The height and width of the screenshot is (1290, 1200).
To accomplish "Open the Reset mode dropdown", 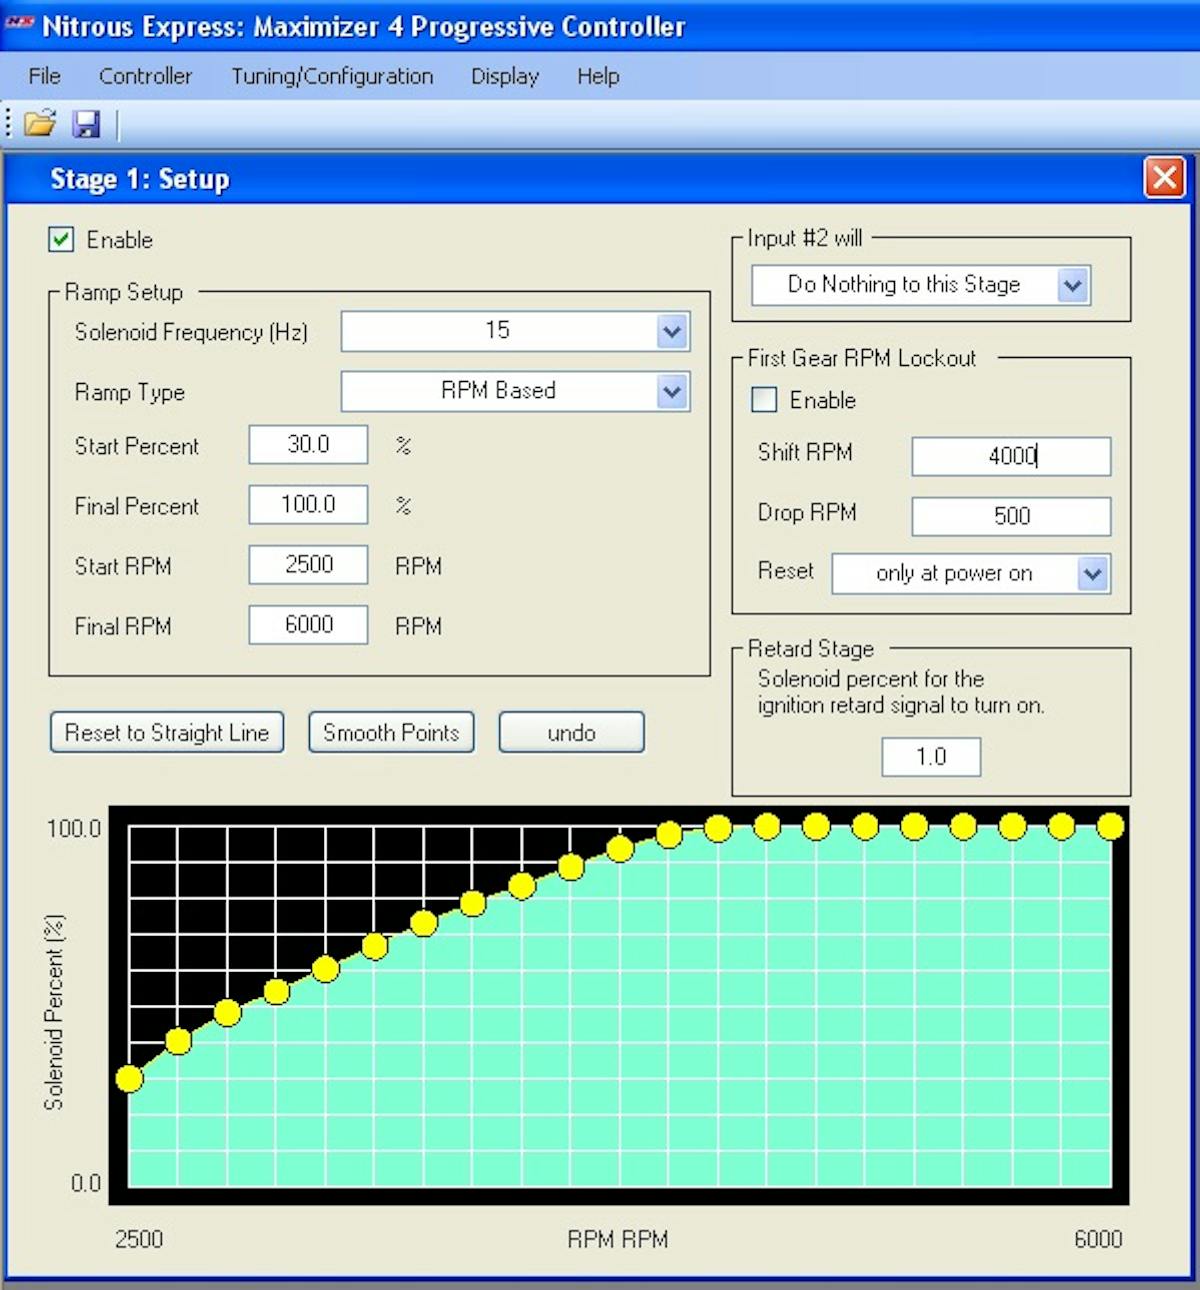I will point(1093,574).
